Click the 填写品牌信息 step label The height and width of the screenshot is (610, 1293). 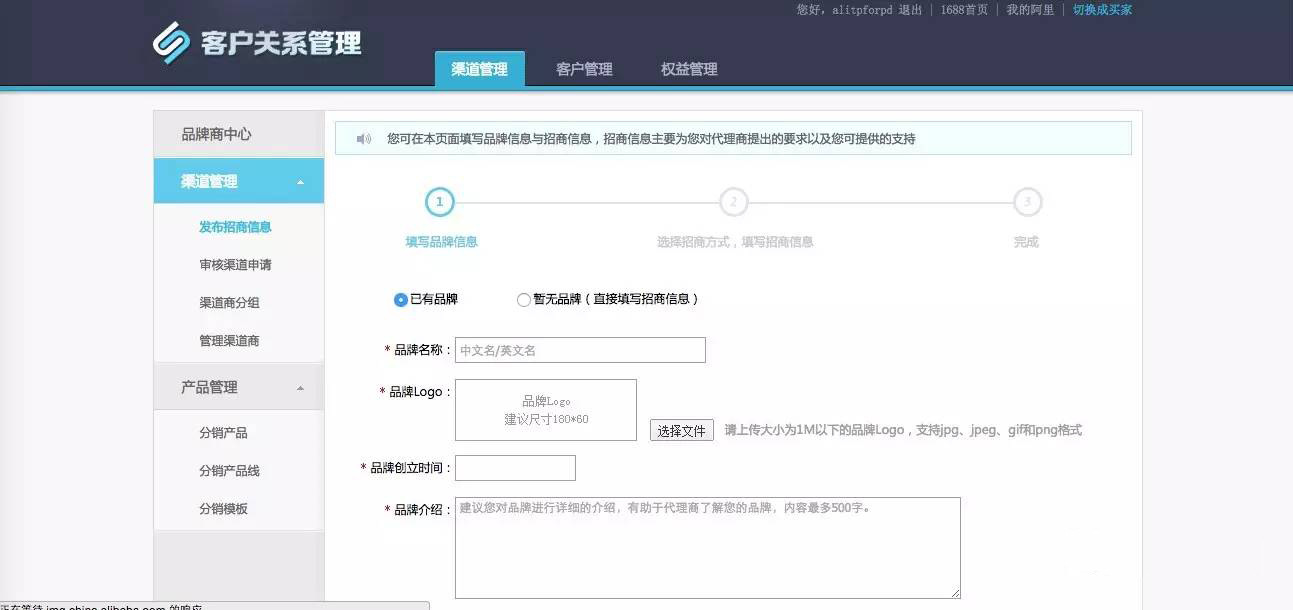[441, 242]
